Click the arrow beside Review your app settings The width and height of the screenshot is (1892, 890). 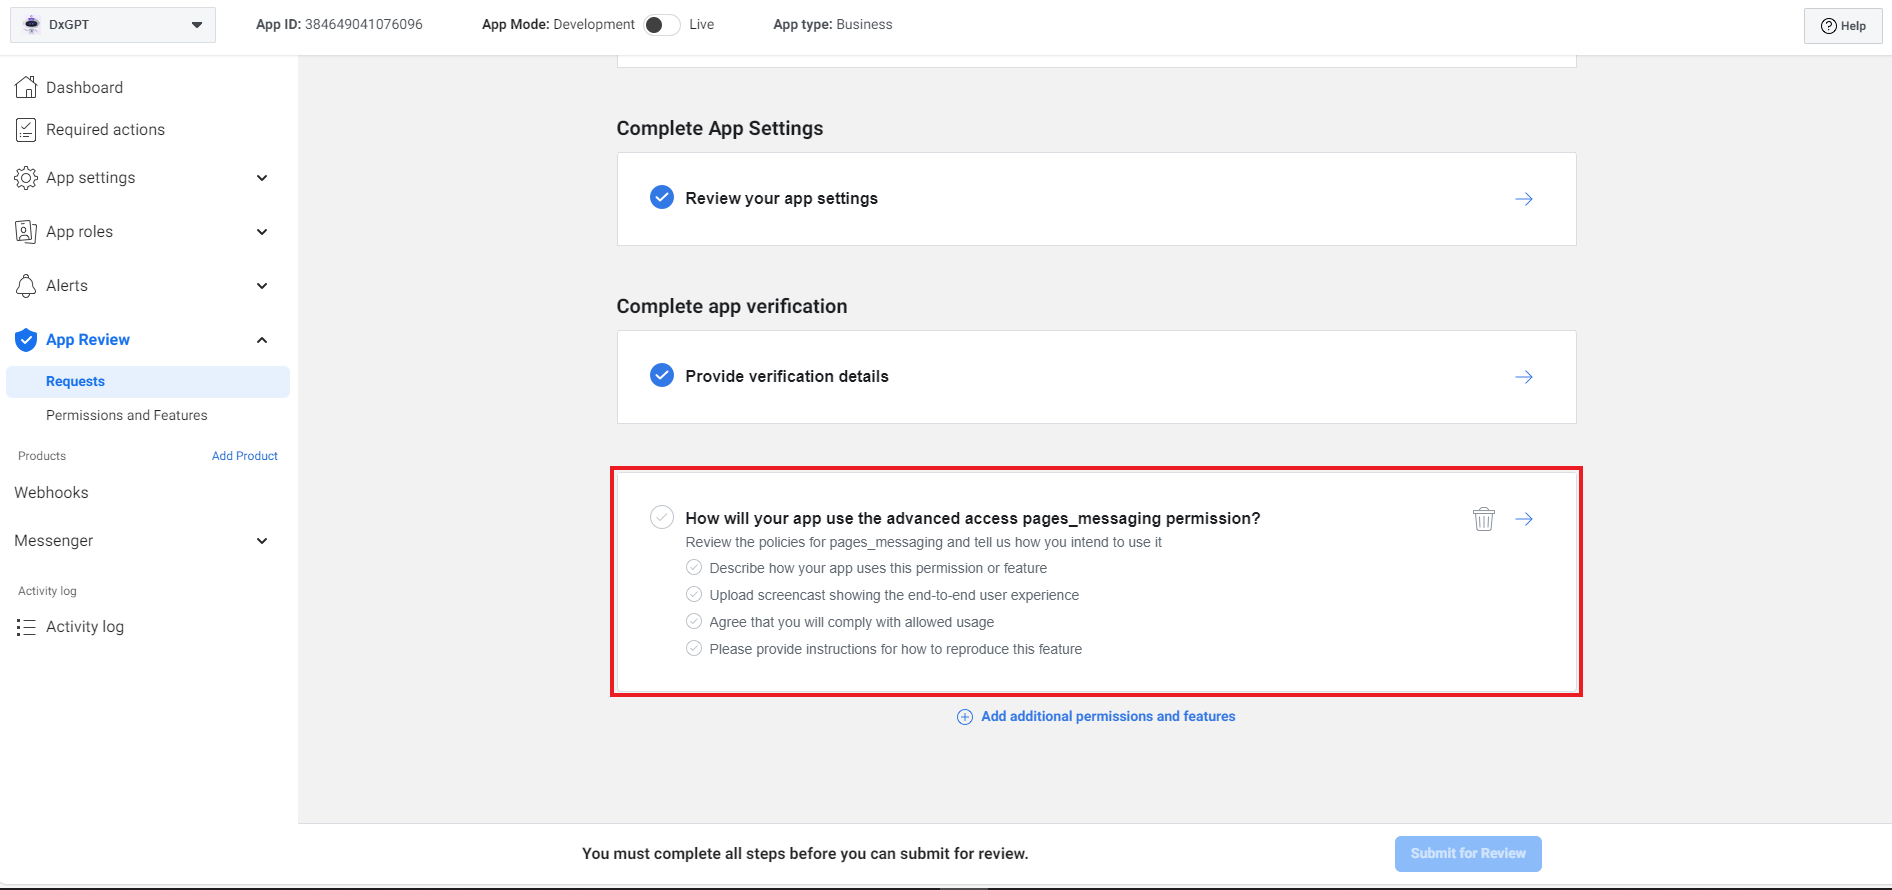pos(1523,199)
